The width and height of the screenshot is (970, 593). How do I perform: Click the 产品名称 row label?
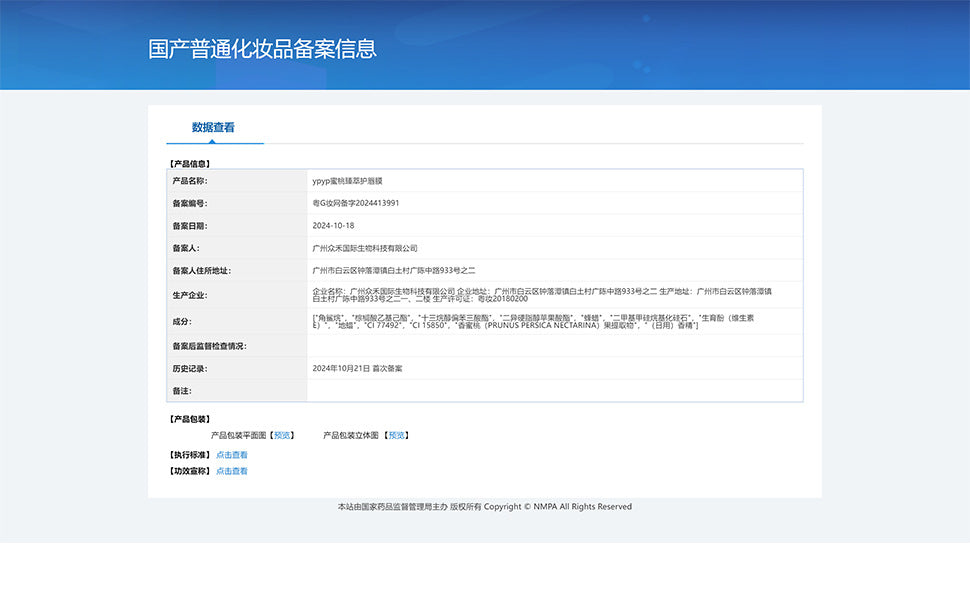pyautogui.click(x=189, y=181)
